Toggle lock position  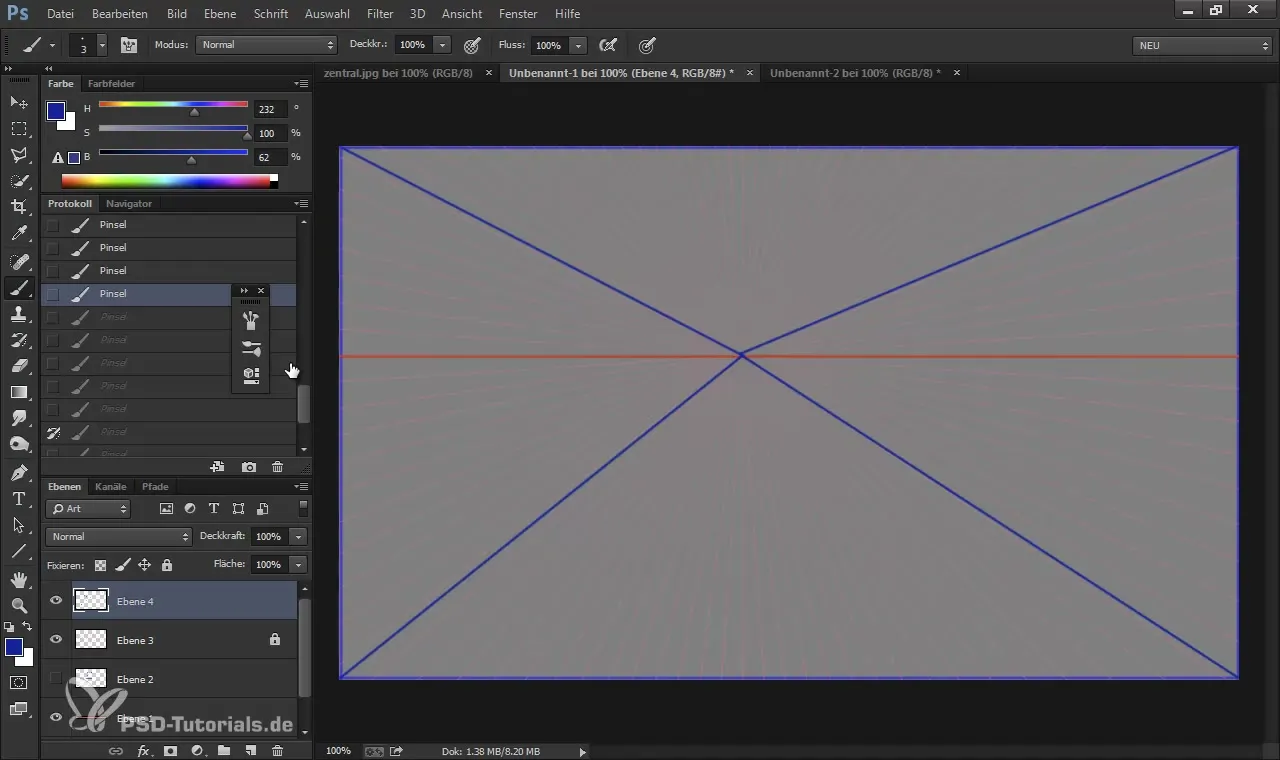click(144, 565)
